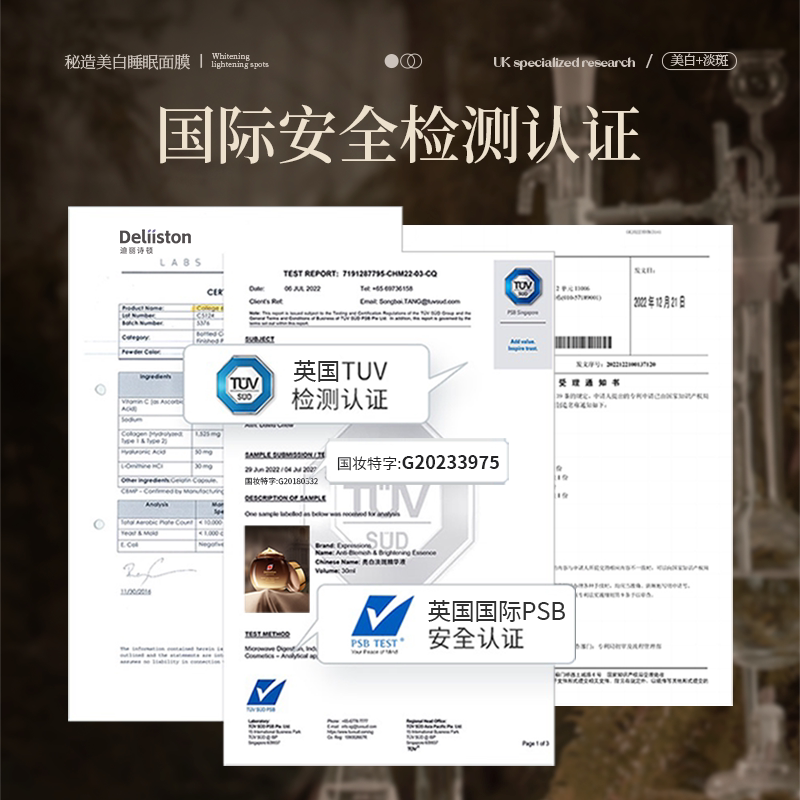This screenshot has height=800, width=800.
Task: Click the 'Total Aerobic Plate Count' row
Action: tap(171, 522)
